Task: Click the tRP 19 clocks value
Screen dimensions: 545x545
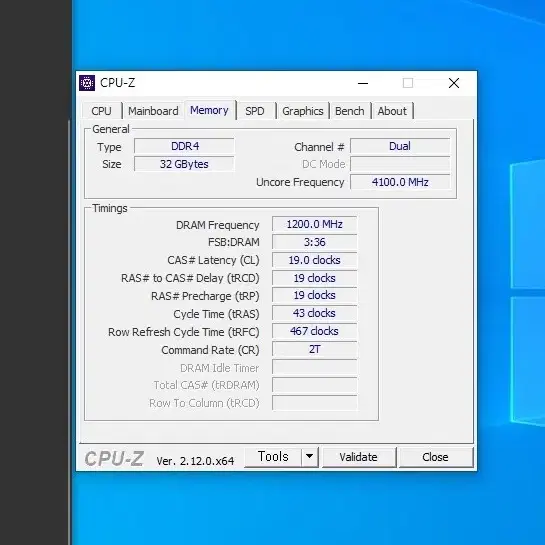Action: point(315,295)
